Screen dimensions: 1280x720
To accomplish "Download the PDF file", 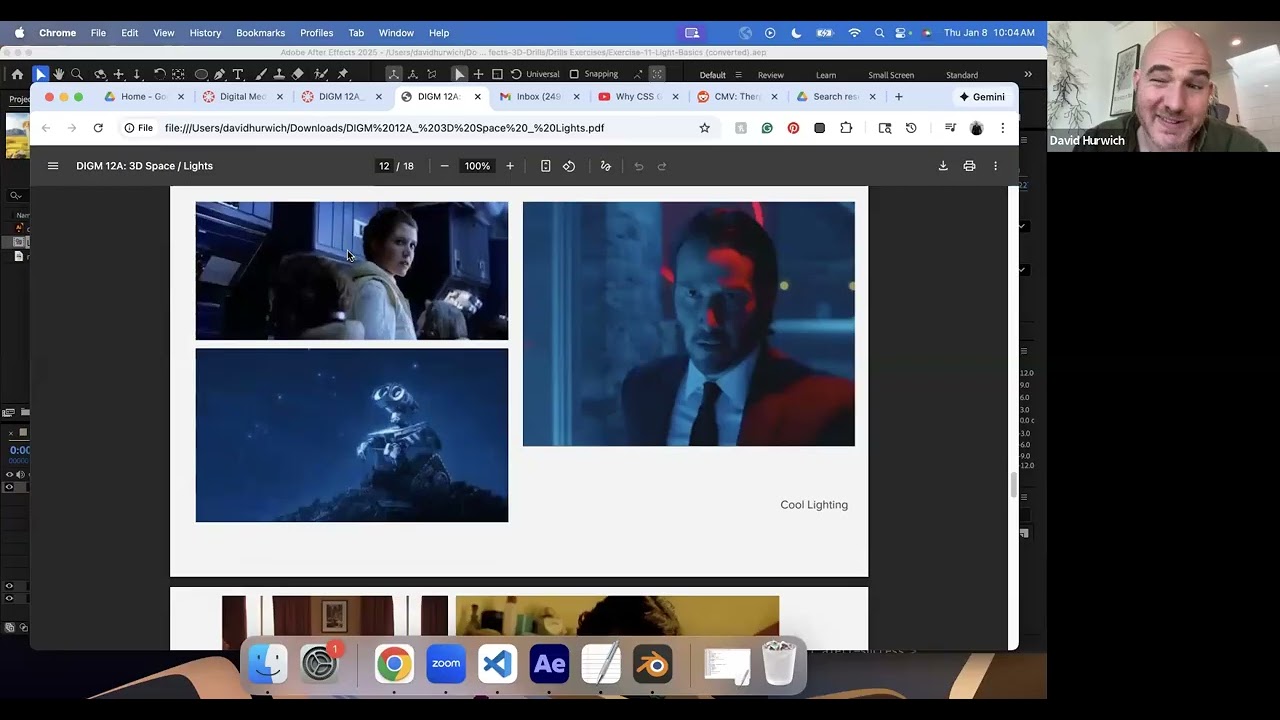I will coord(943,166).
